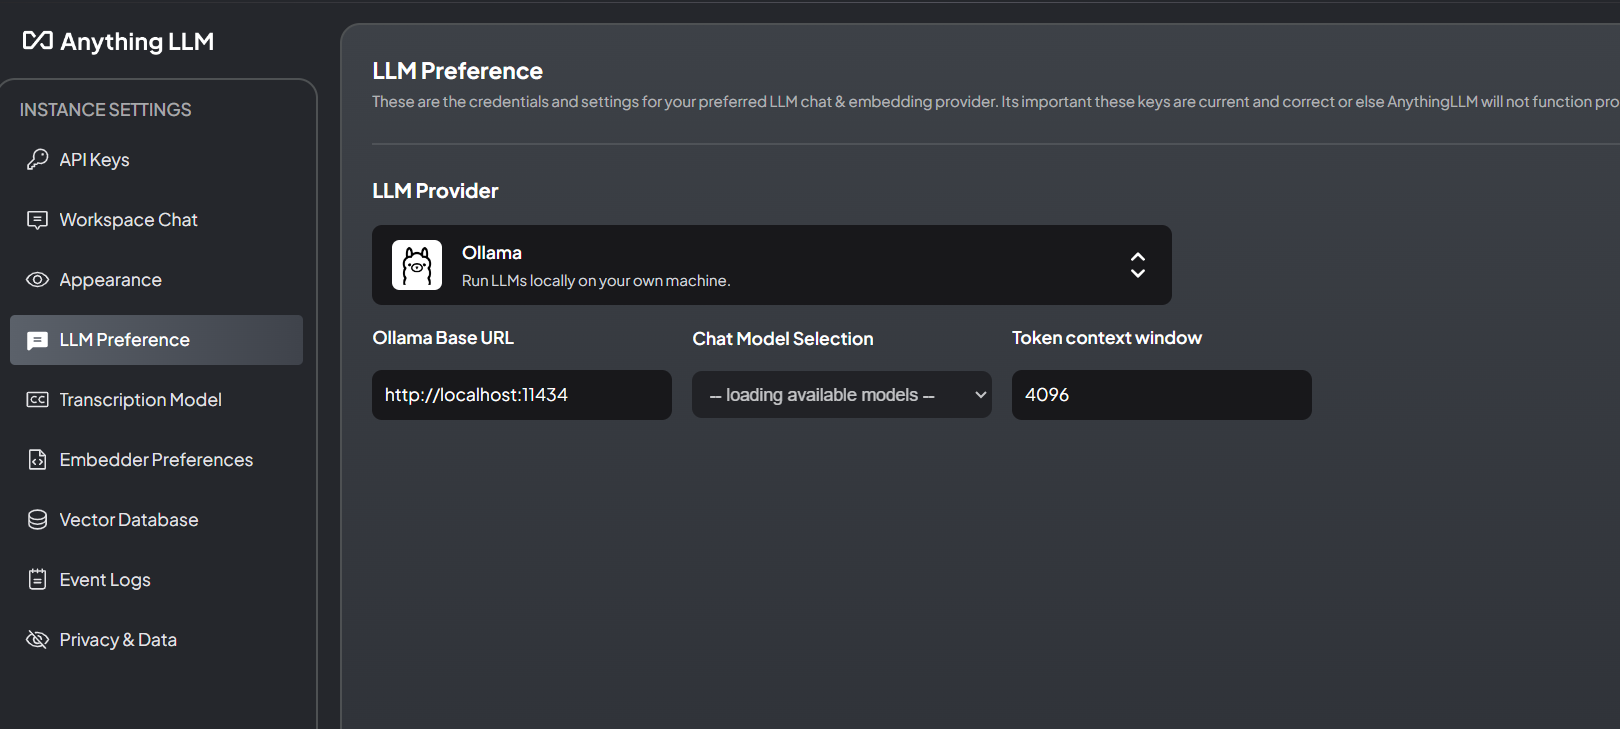Click the Workspace Chat speech bubble icon
1620x729 pixels.
37,220
